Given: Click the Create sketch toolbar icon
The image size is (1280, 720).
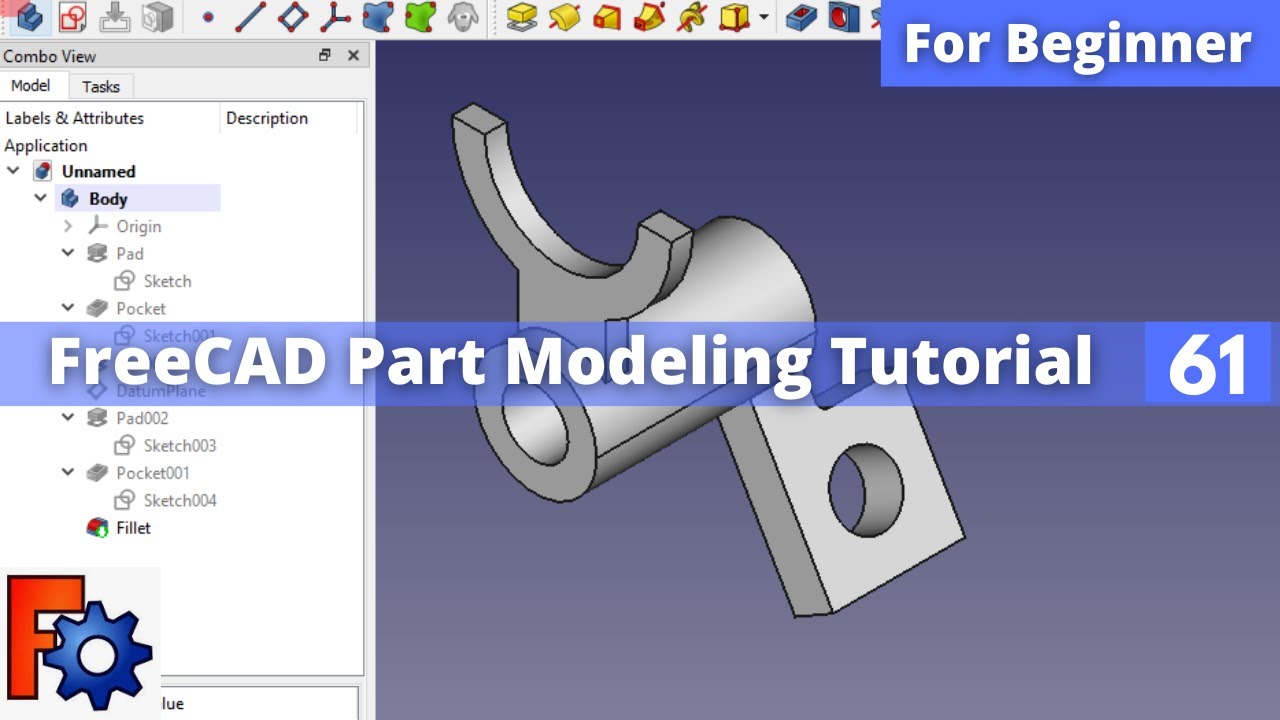Looking at the screenshot, I should coord(72,17).
